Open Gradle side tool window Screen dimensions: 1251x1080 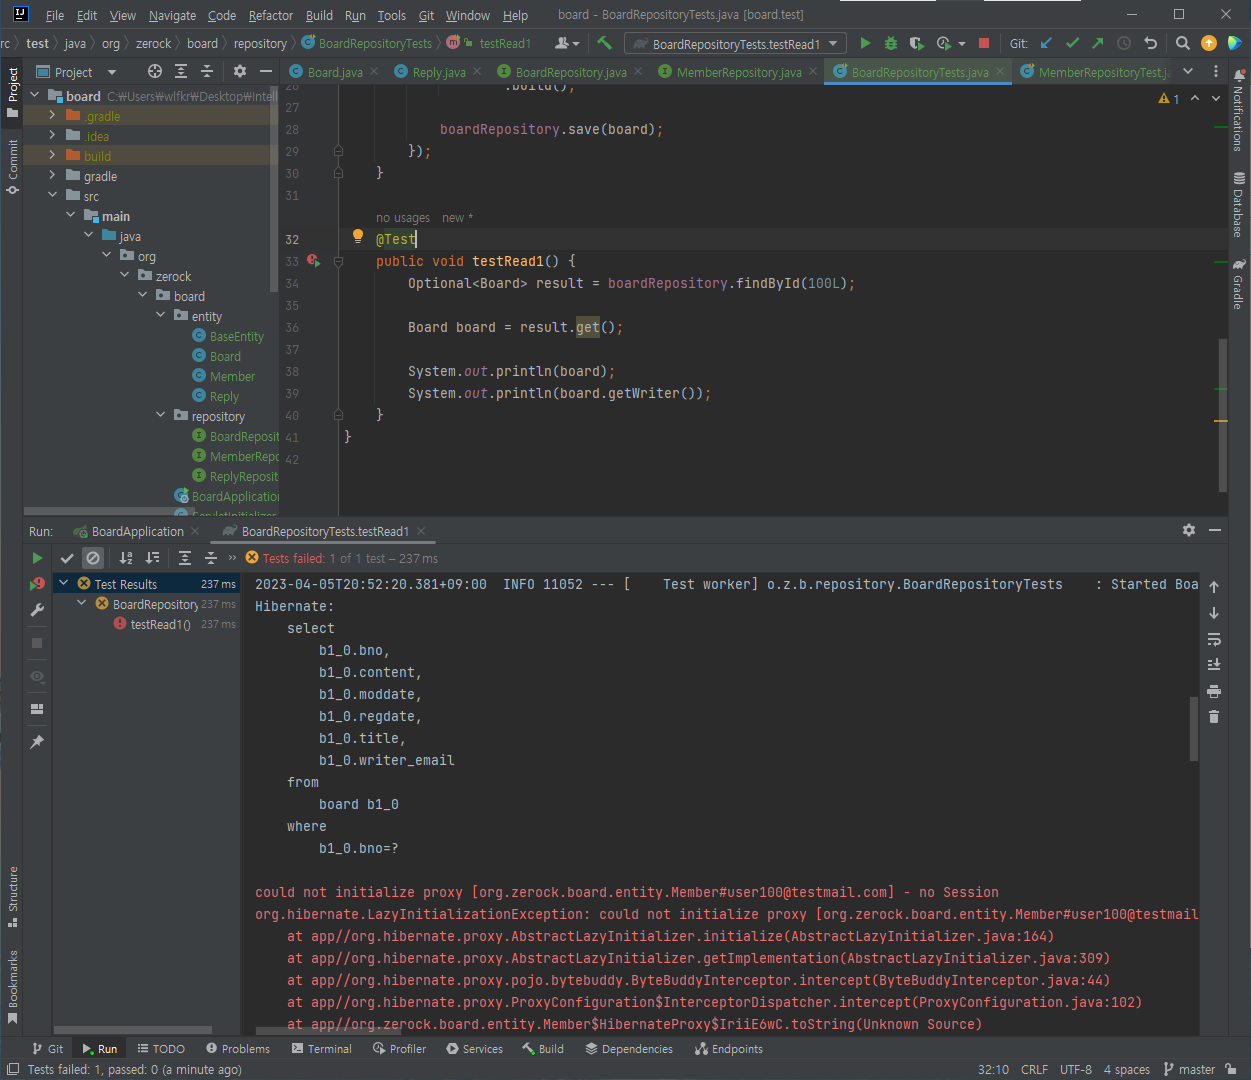coord(1239,284)
